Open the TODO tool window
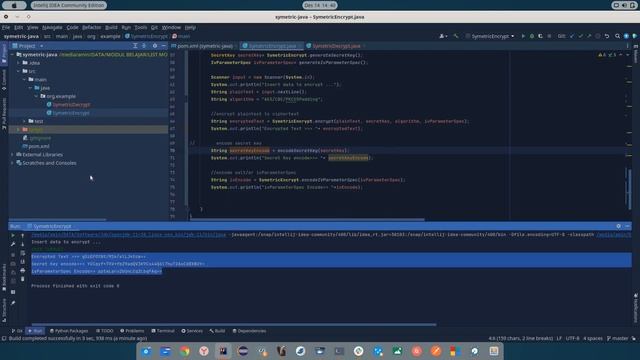The width and height of the screenshot is (640, 360). [x=104, y=331]
